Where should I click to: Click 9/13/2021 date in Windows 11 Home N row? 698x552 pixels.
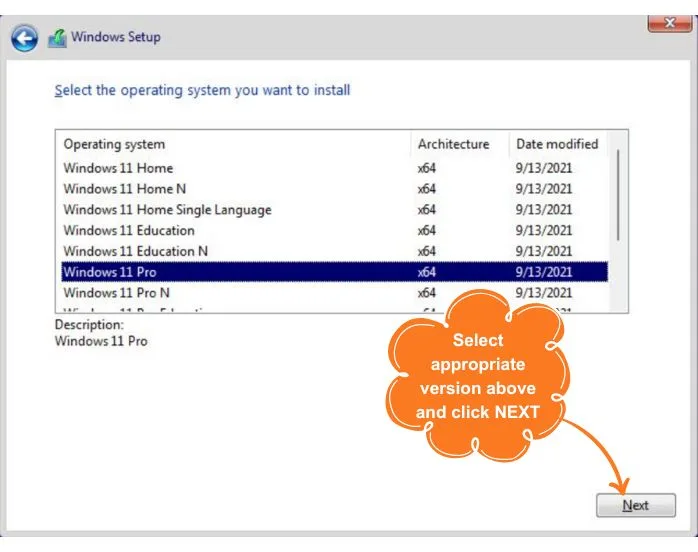coord(544,189)
